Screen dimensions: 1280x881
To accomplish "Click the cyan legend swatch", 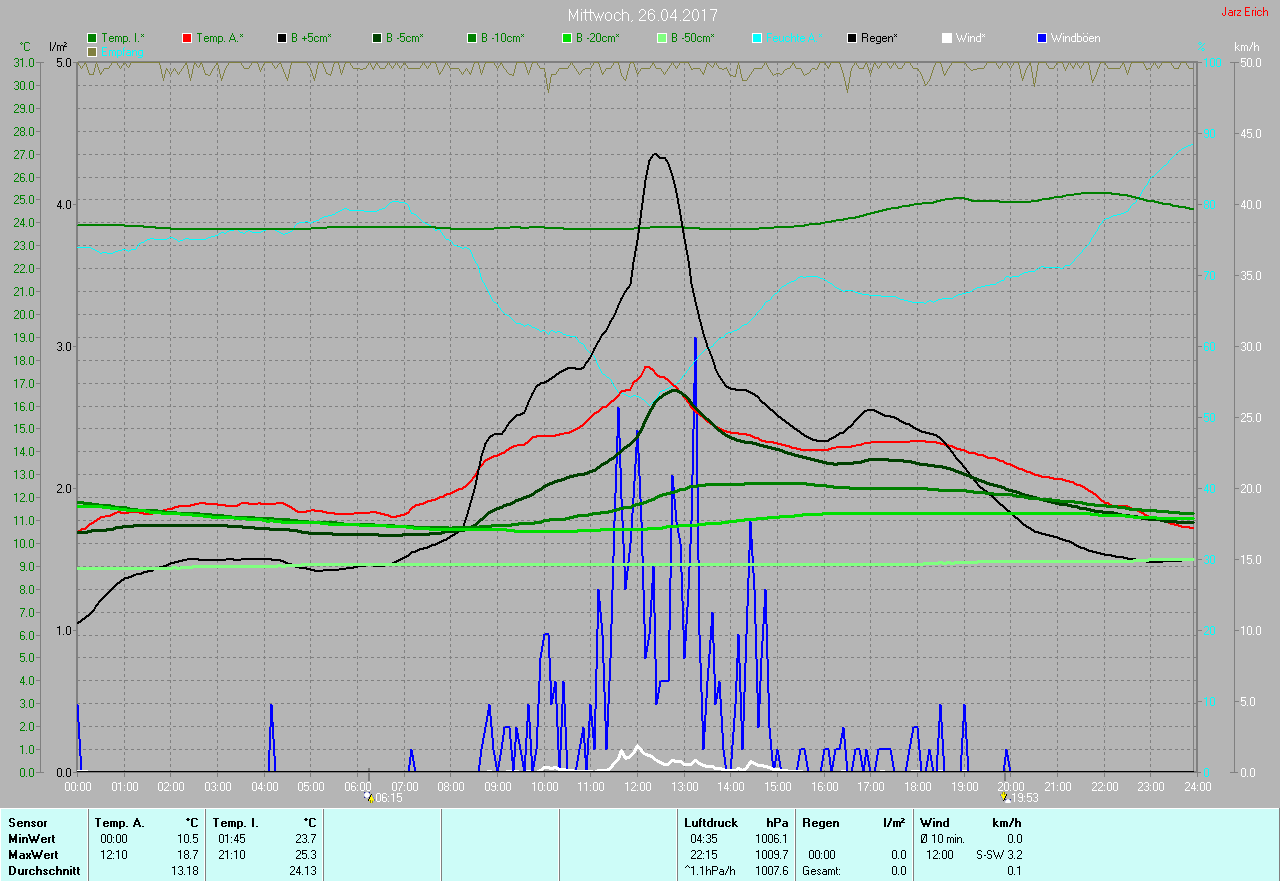I will 757,38.
